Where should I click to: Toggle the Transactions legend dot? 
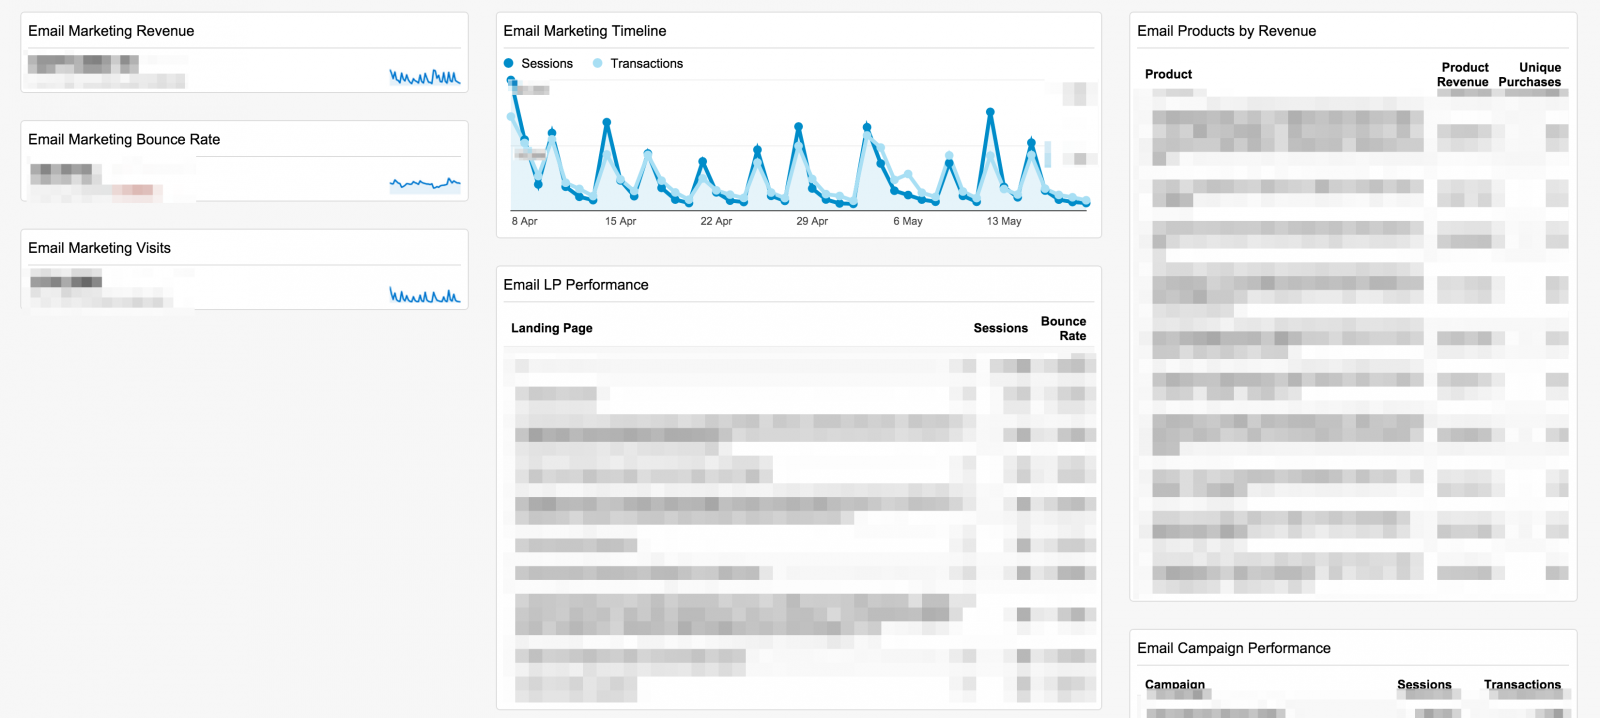coord(598,63)
